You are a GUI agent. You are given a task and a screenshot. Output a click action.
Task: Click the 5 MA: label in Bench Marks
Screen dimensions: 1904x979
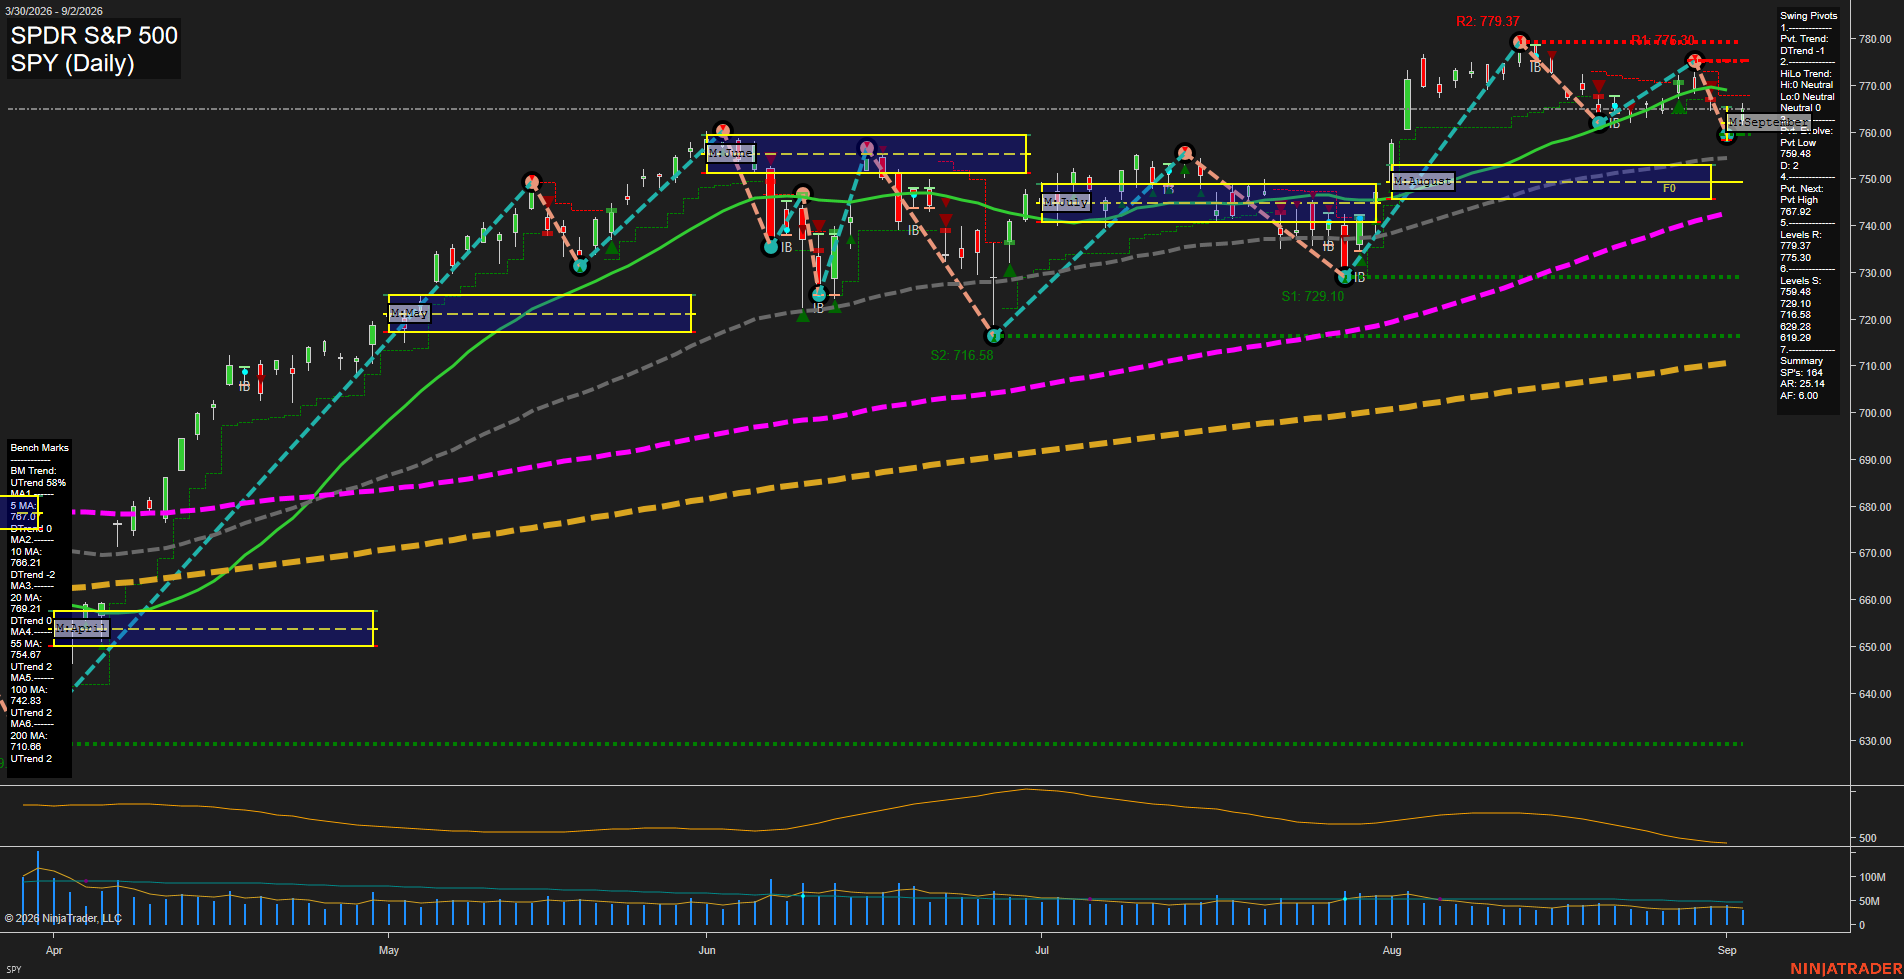coord(22,506)
